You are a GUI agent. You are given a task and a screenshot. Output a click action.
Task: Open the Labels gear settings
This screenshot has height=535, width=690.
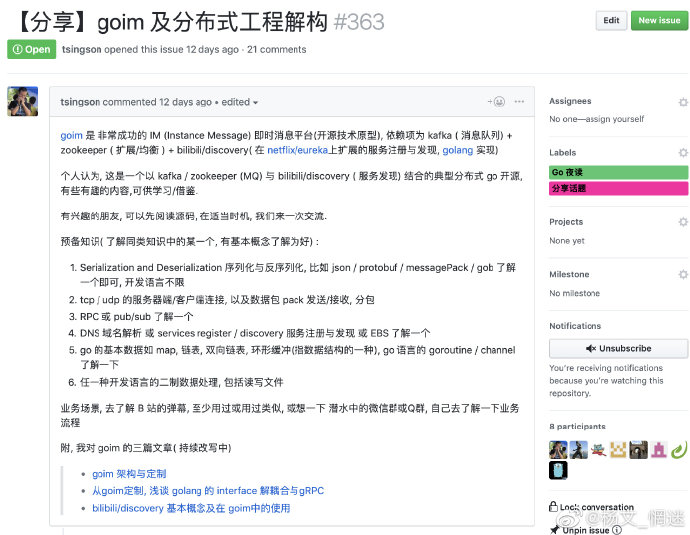tap(683, 153)
